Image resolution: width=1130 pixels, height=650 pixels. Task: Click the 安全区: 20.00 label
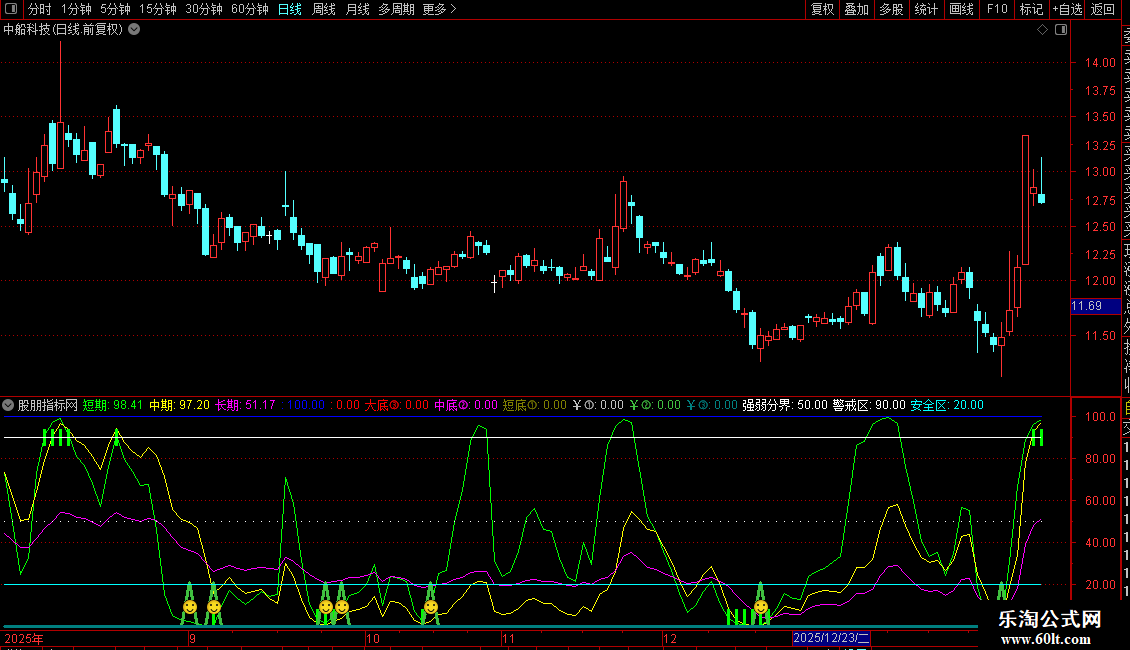click(x=947, y=405)
